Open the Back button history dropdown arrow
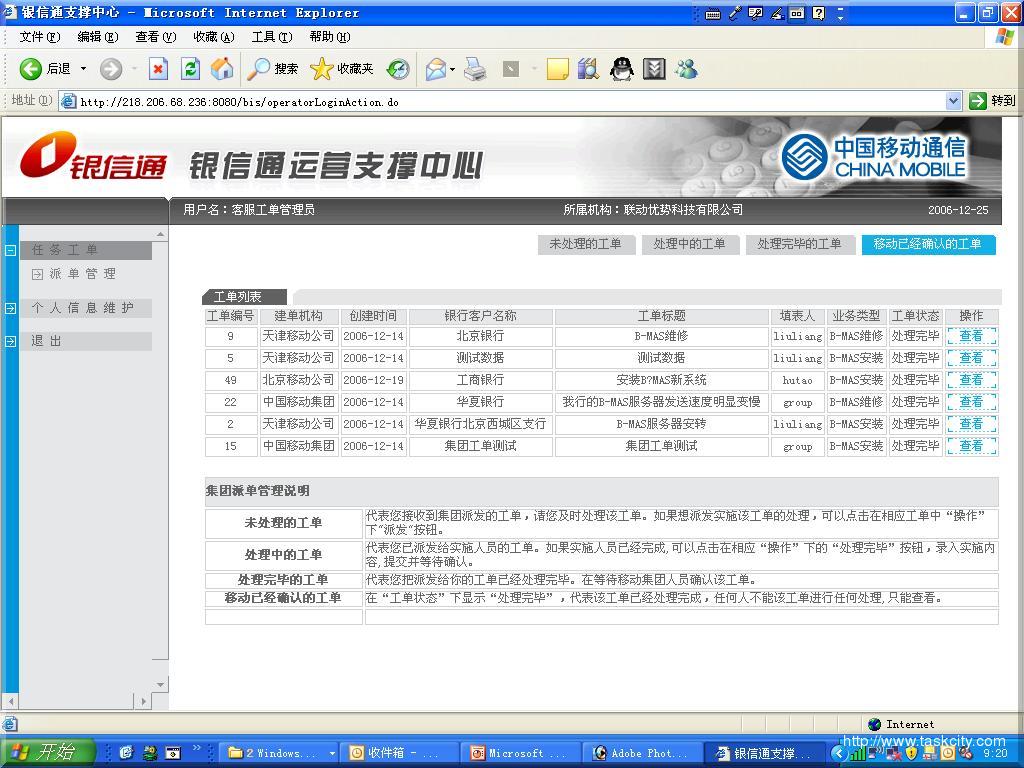 point(83,69)
